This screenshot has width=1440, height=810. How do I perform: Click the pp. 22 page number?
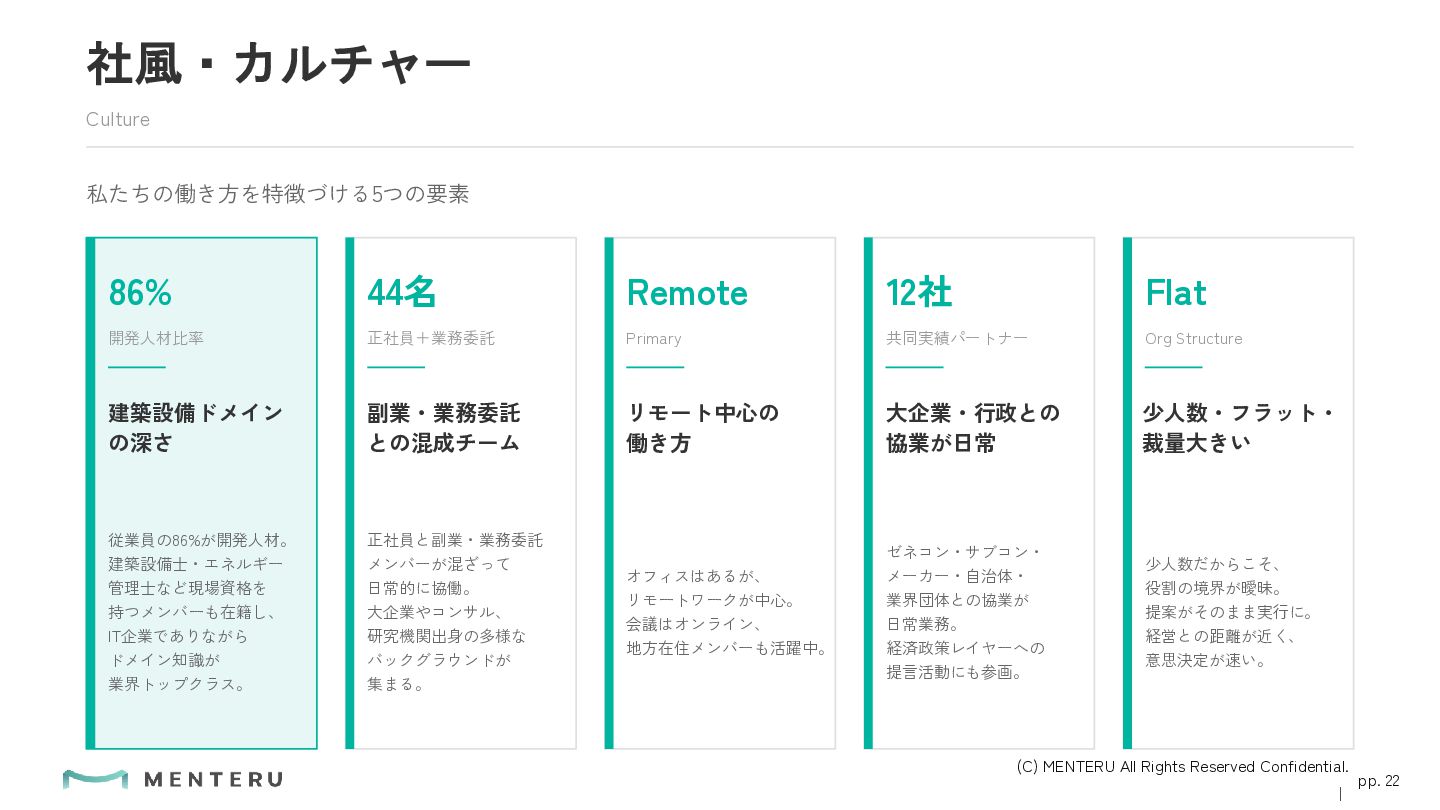pos(1379,781)
